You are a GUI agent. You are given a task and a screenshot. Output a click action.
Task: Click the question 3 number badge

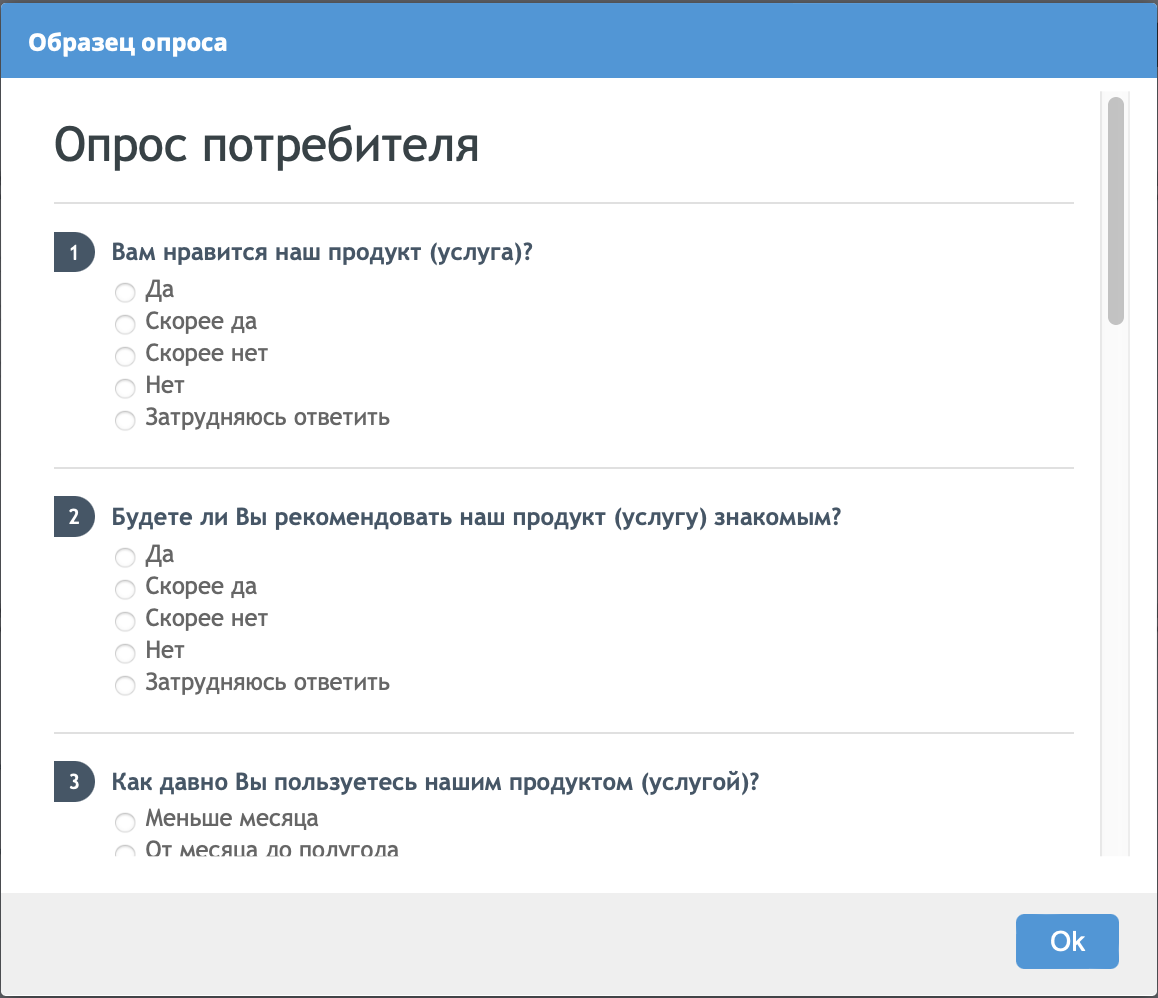[x=73, y=783]
